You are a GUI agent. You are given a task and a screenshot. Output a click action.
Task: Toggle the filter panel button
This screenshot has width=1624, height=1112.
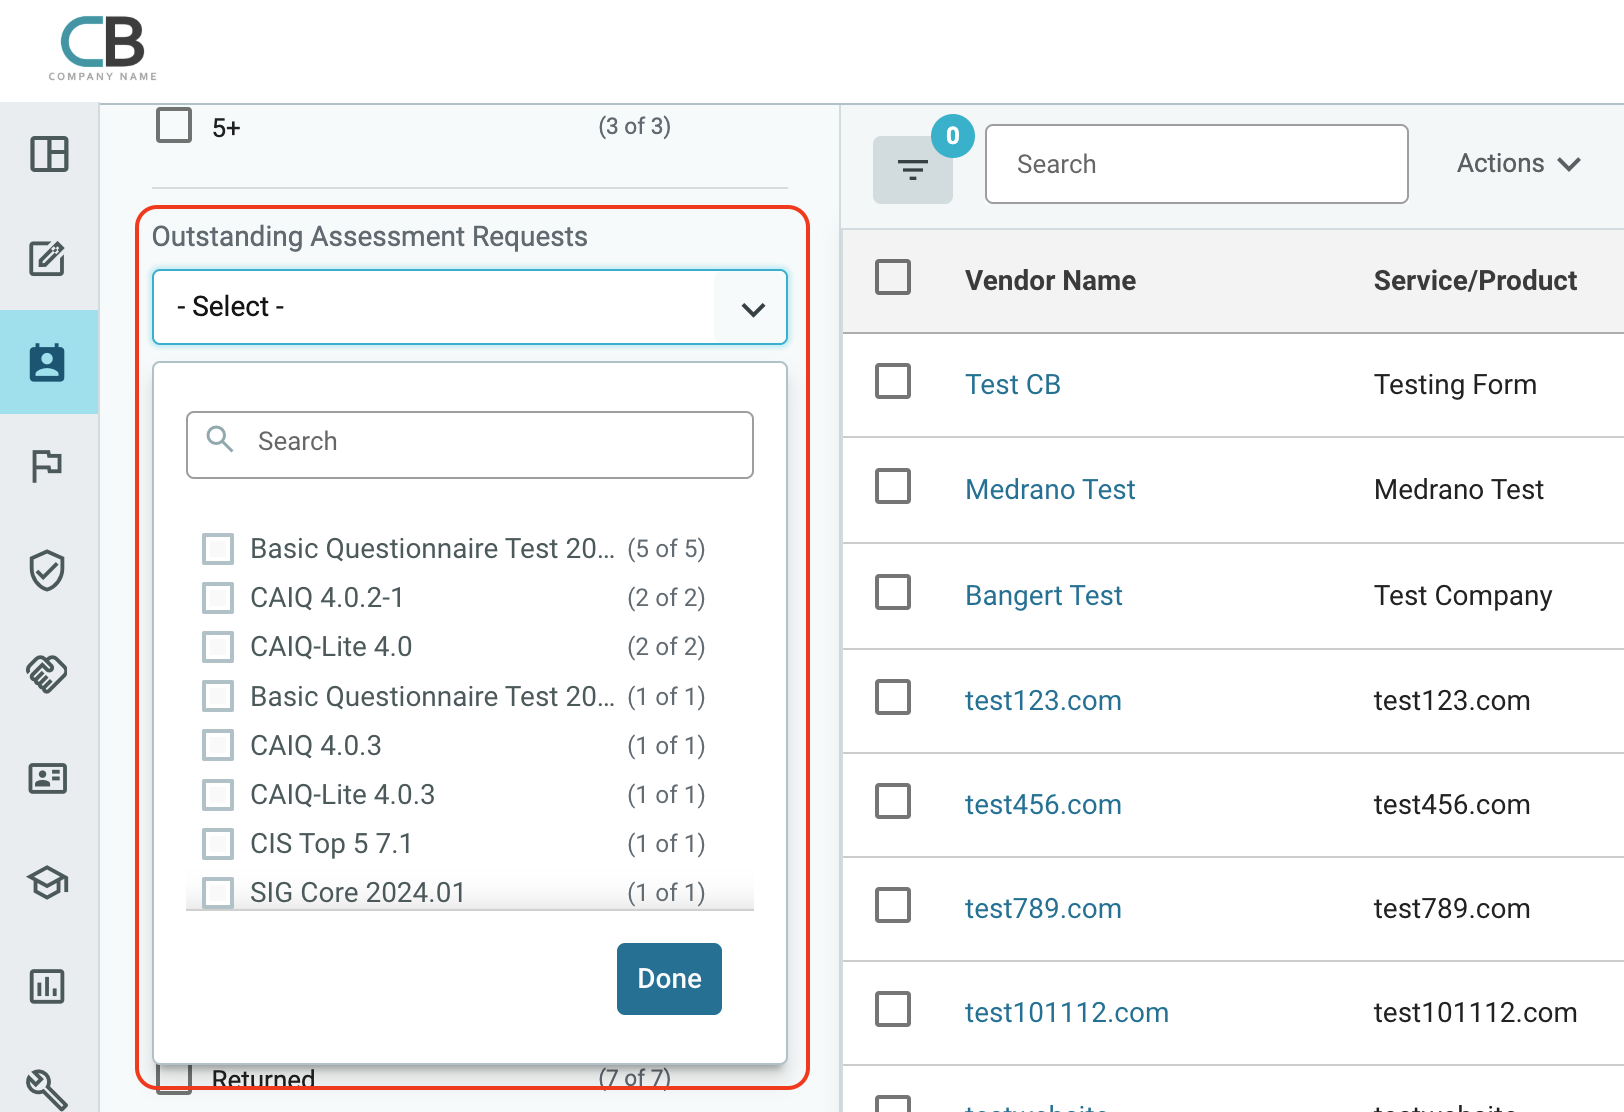tap(912, 170)
